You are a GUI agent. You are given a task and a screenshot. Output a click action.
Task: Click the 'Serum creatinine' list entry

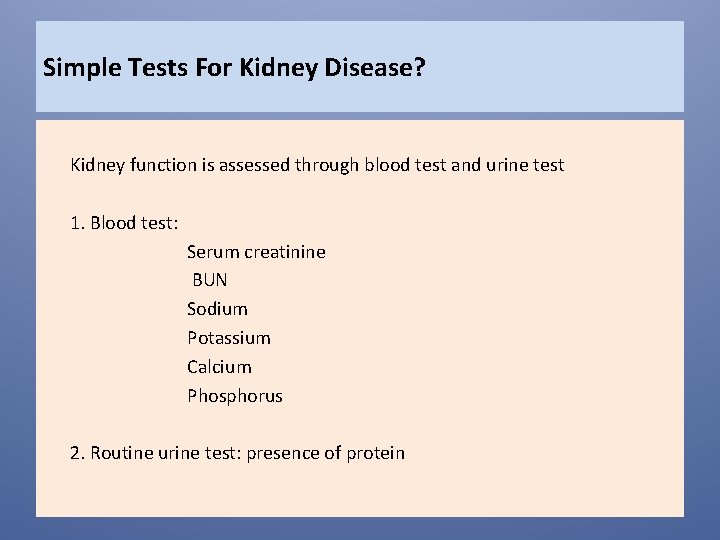[256, 252]
